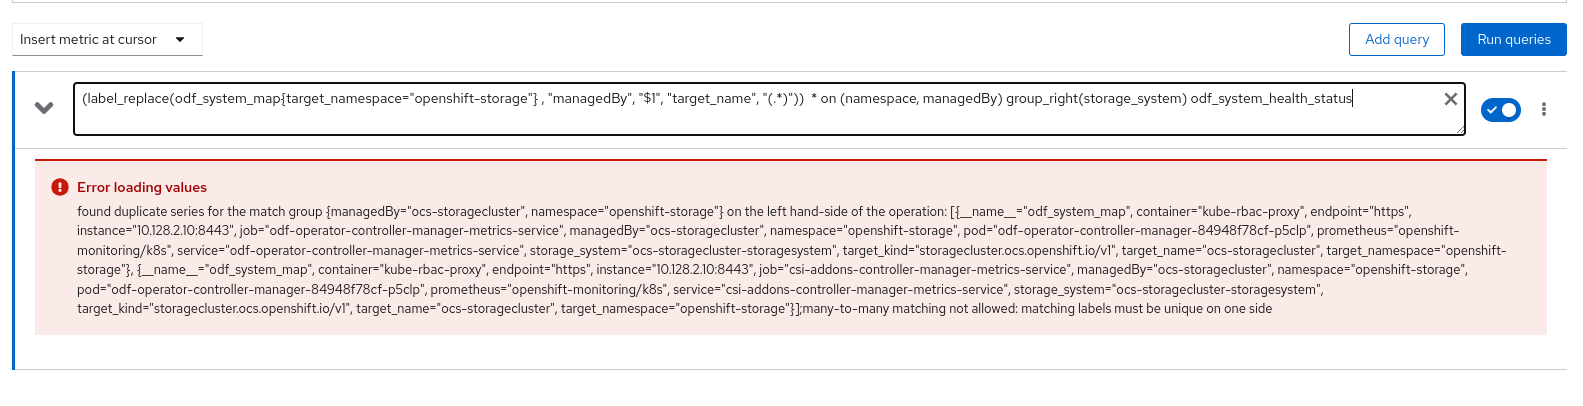
Task: Collapse the query row with the chevron
Action: [44, 108]
